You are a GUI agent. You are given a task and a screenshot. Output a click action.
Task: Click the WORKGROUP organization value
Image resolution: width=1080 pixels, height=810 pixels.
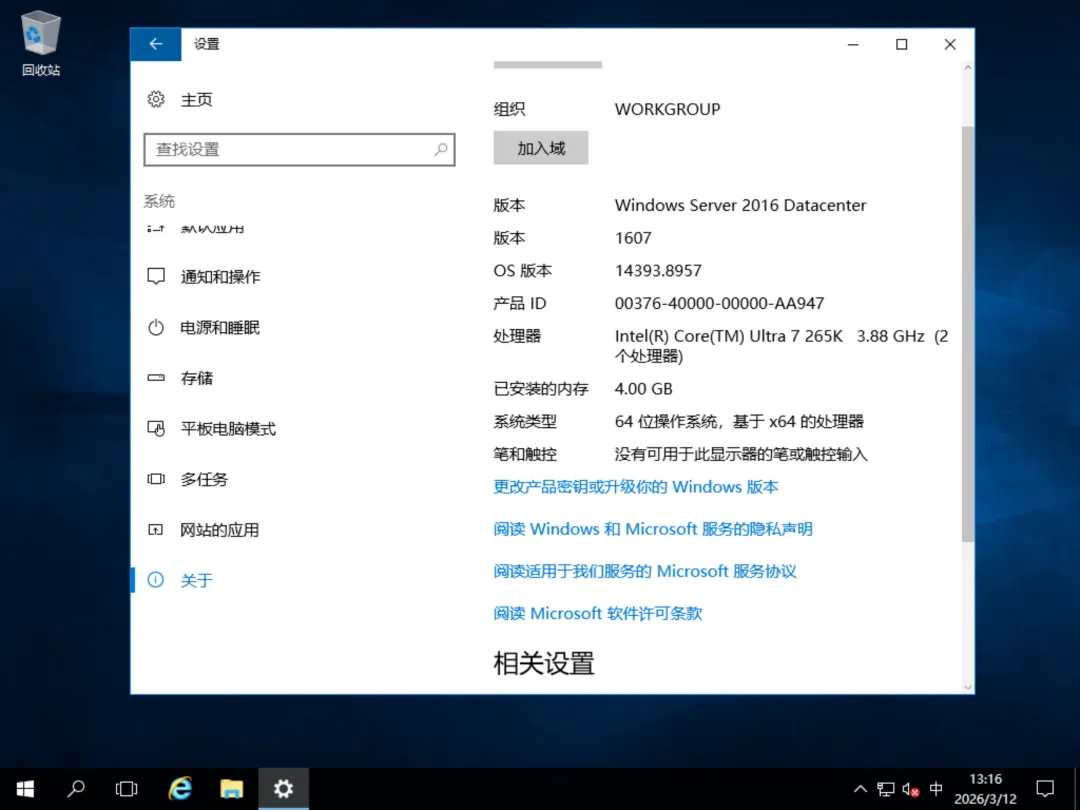[x=667, y=109]
